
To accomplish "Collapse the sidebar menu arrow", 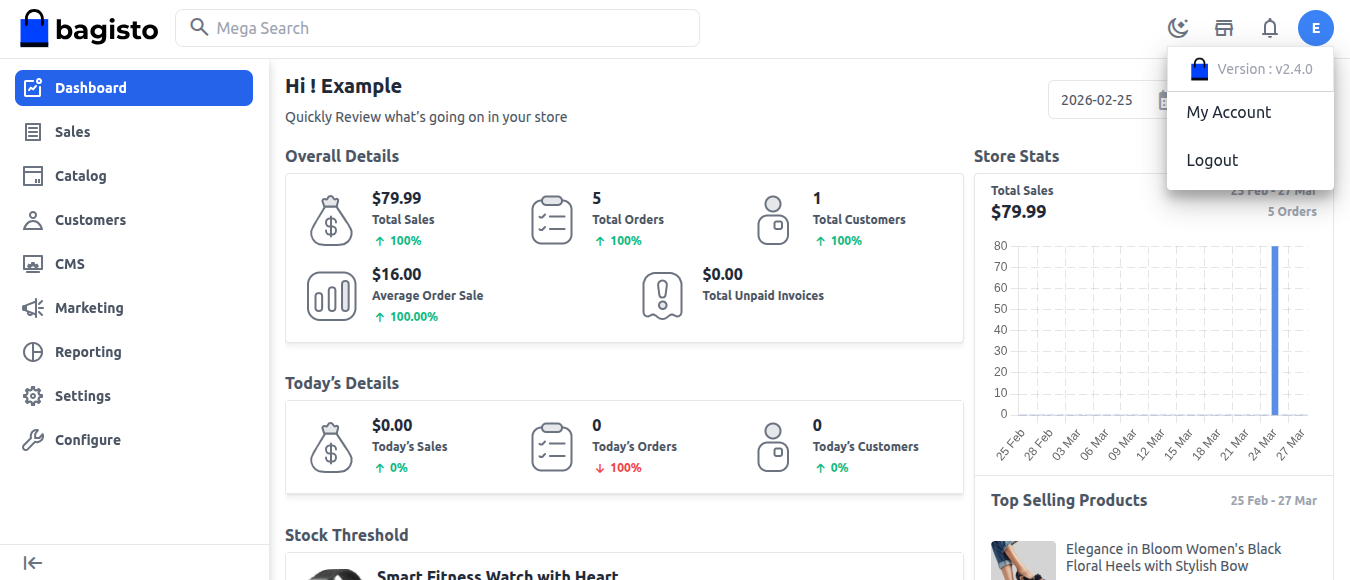I will tap(33, 563).
